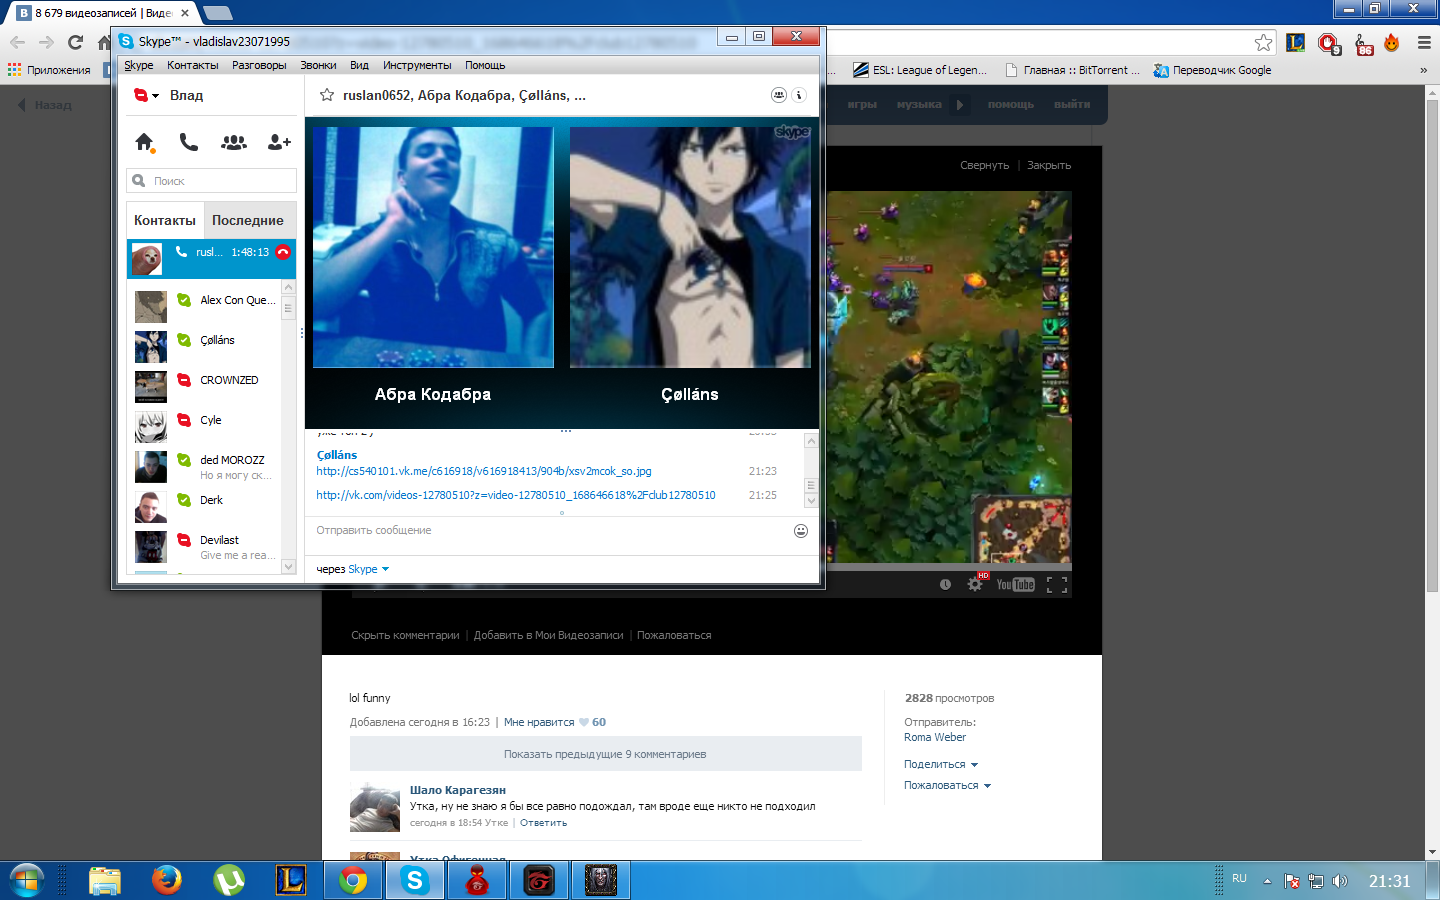This screenshot has height=900, width=1440.
Task: Open the Windows Start button
Action: coord(27,881)
